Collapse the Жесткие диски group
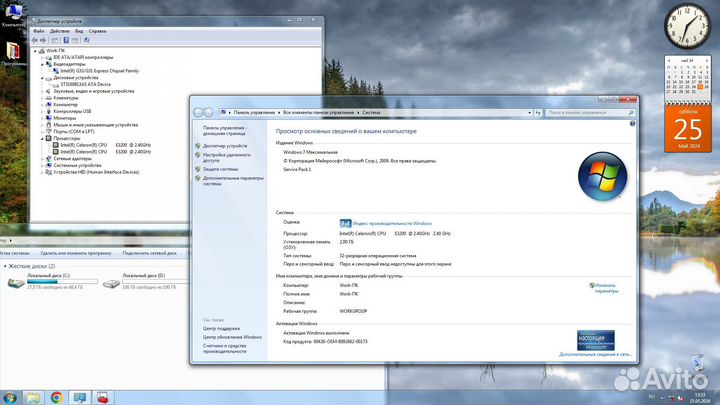This screenshot has width=720, height=405. 5,266
